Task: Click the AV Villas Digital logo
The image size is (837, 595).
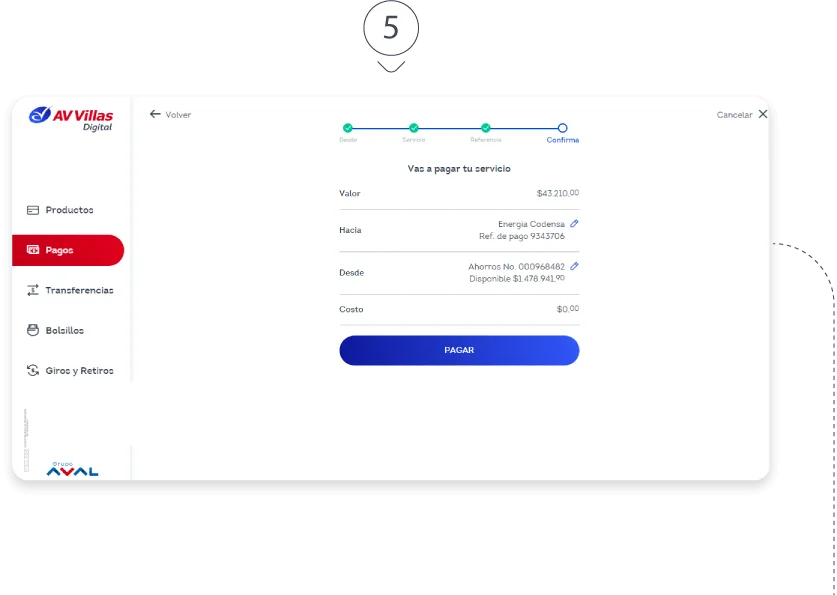Action: (x=71, y=118)
